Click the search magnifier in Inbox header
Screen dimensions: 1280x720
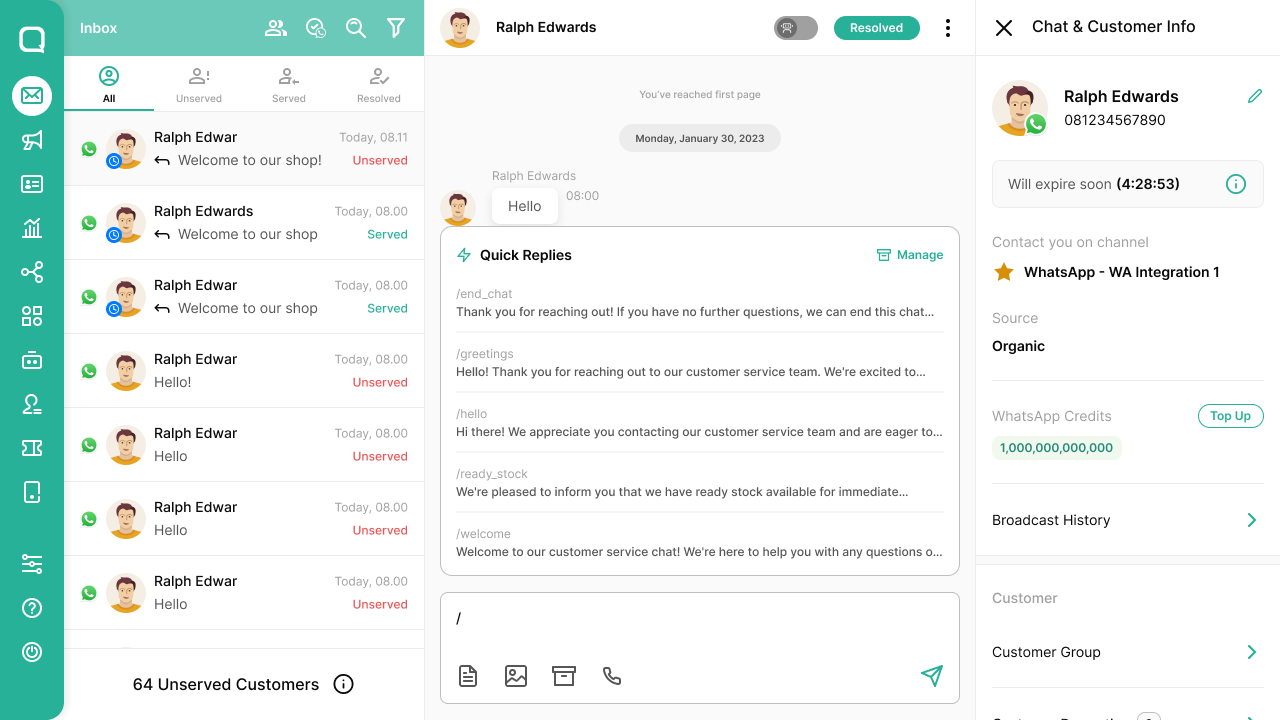(x=356, y=28)
